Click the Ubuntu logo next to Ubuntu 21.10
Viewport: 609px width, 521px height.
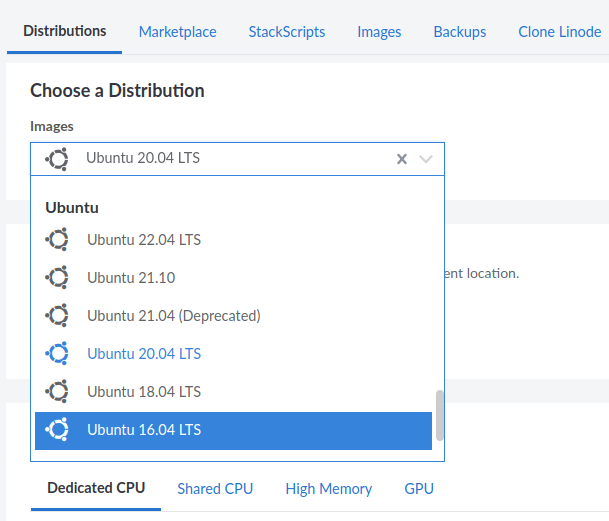pyautogui.click(x=57, y=277)
